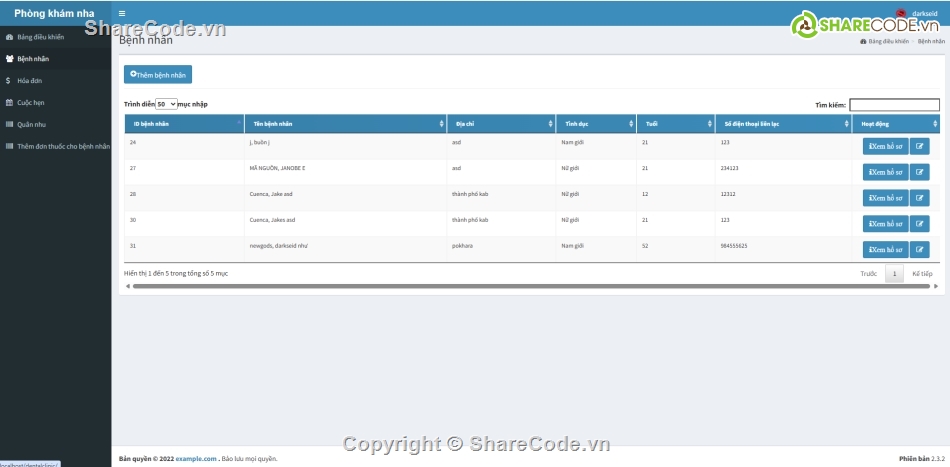Click left arrow of horizontal scrollbar

click(127, 286)
